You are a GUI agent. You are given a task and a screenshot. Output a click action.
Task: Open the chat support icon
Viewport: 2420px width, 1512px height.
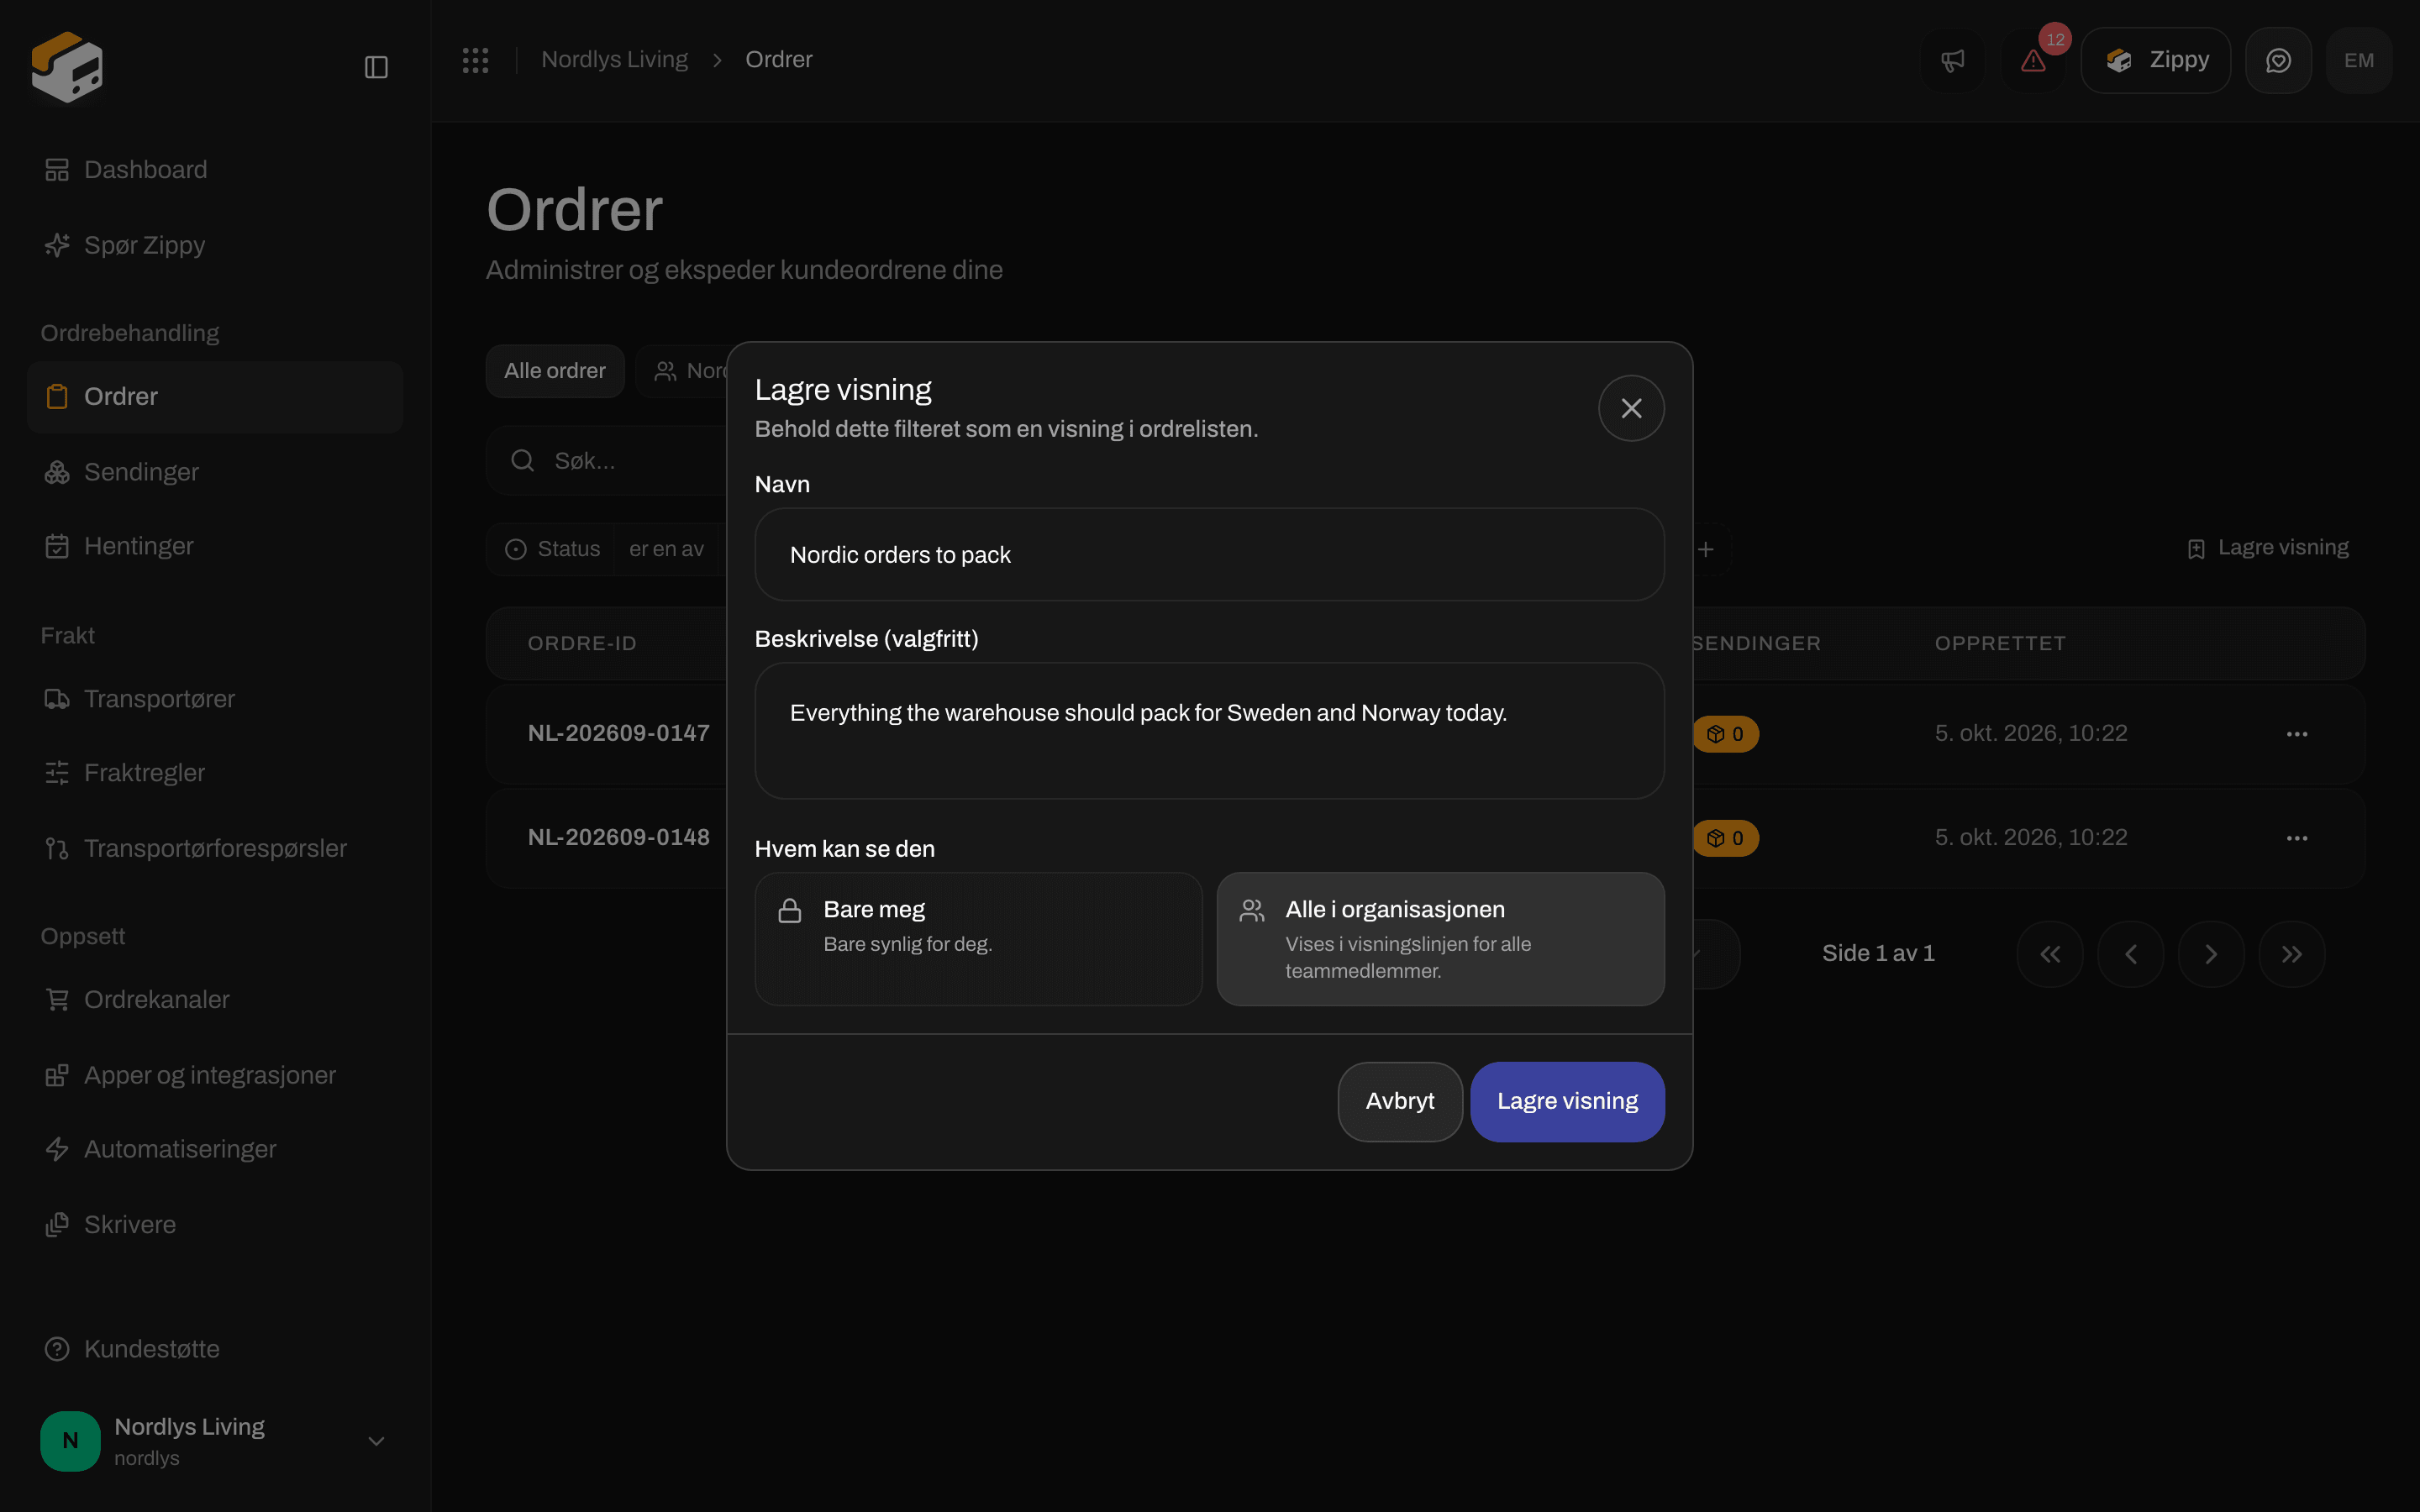tap(2278, 60)
